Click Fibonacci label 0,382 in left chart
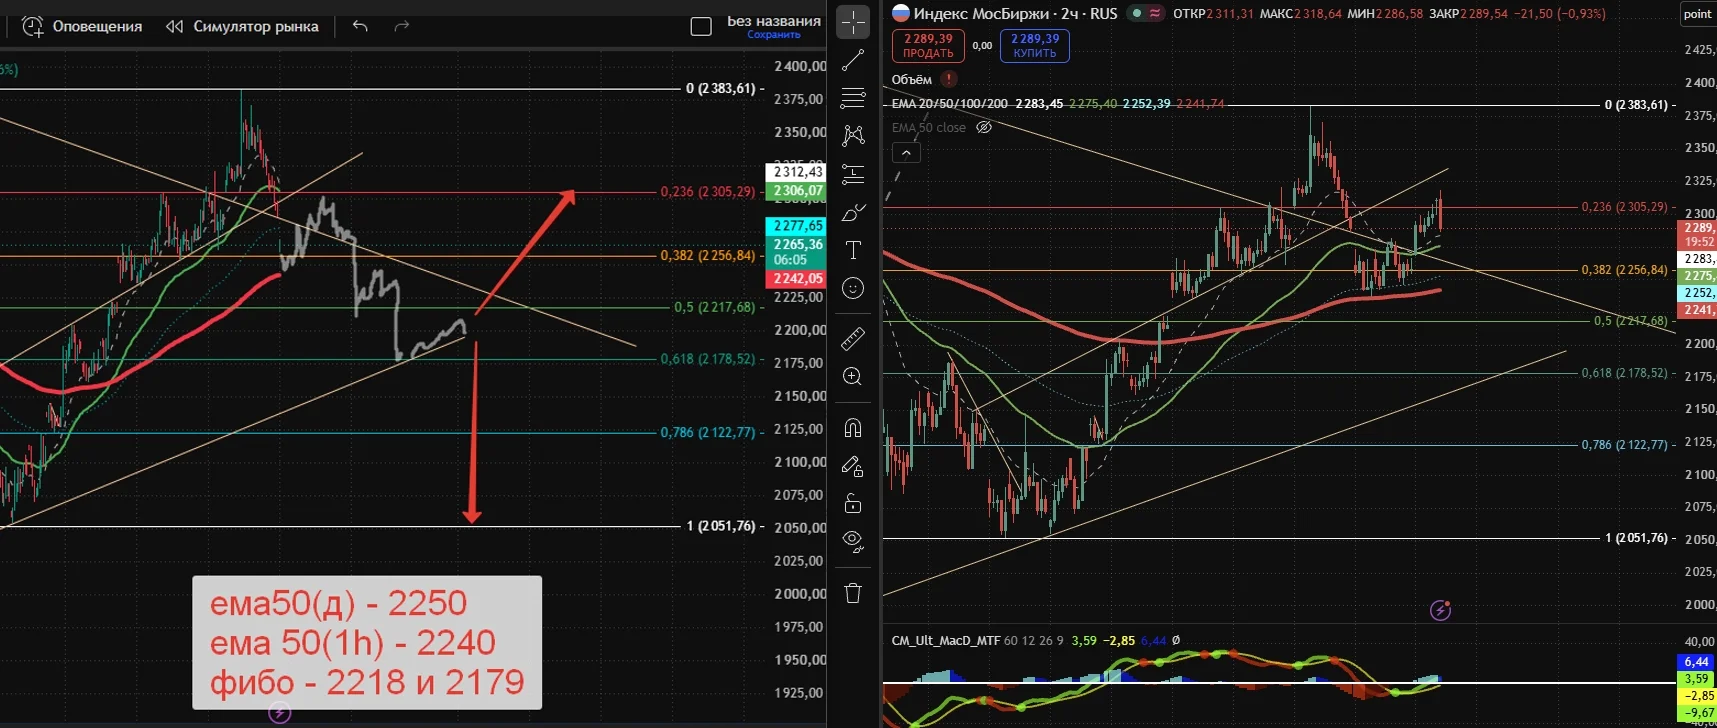The height and width of the screenshot is (728, 1717). 708,256
